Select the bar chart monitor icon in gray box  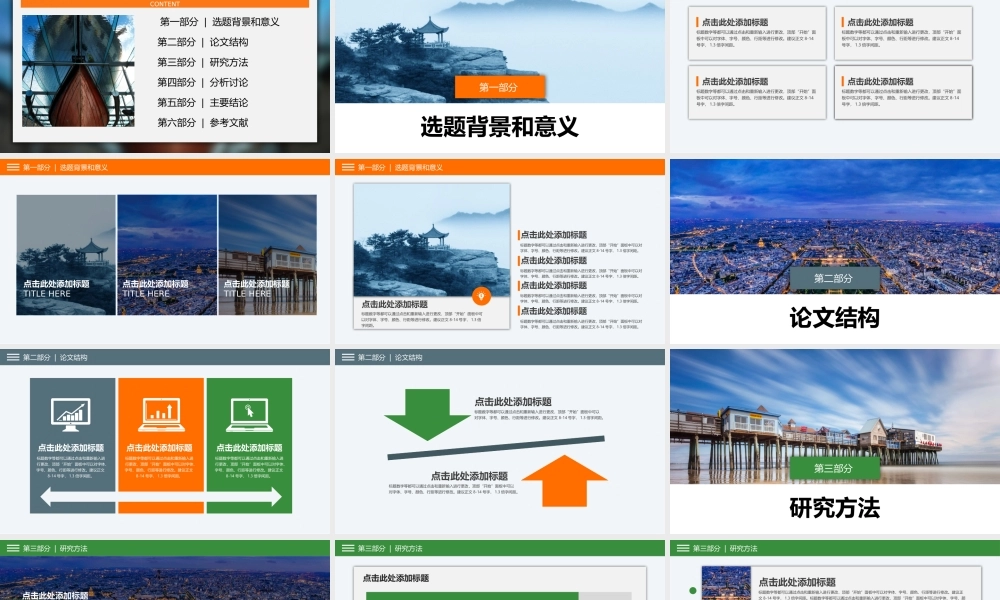click(x=70, y=412)
